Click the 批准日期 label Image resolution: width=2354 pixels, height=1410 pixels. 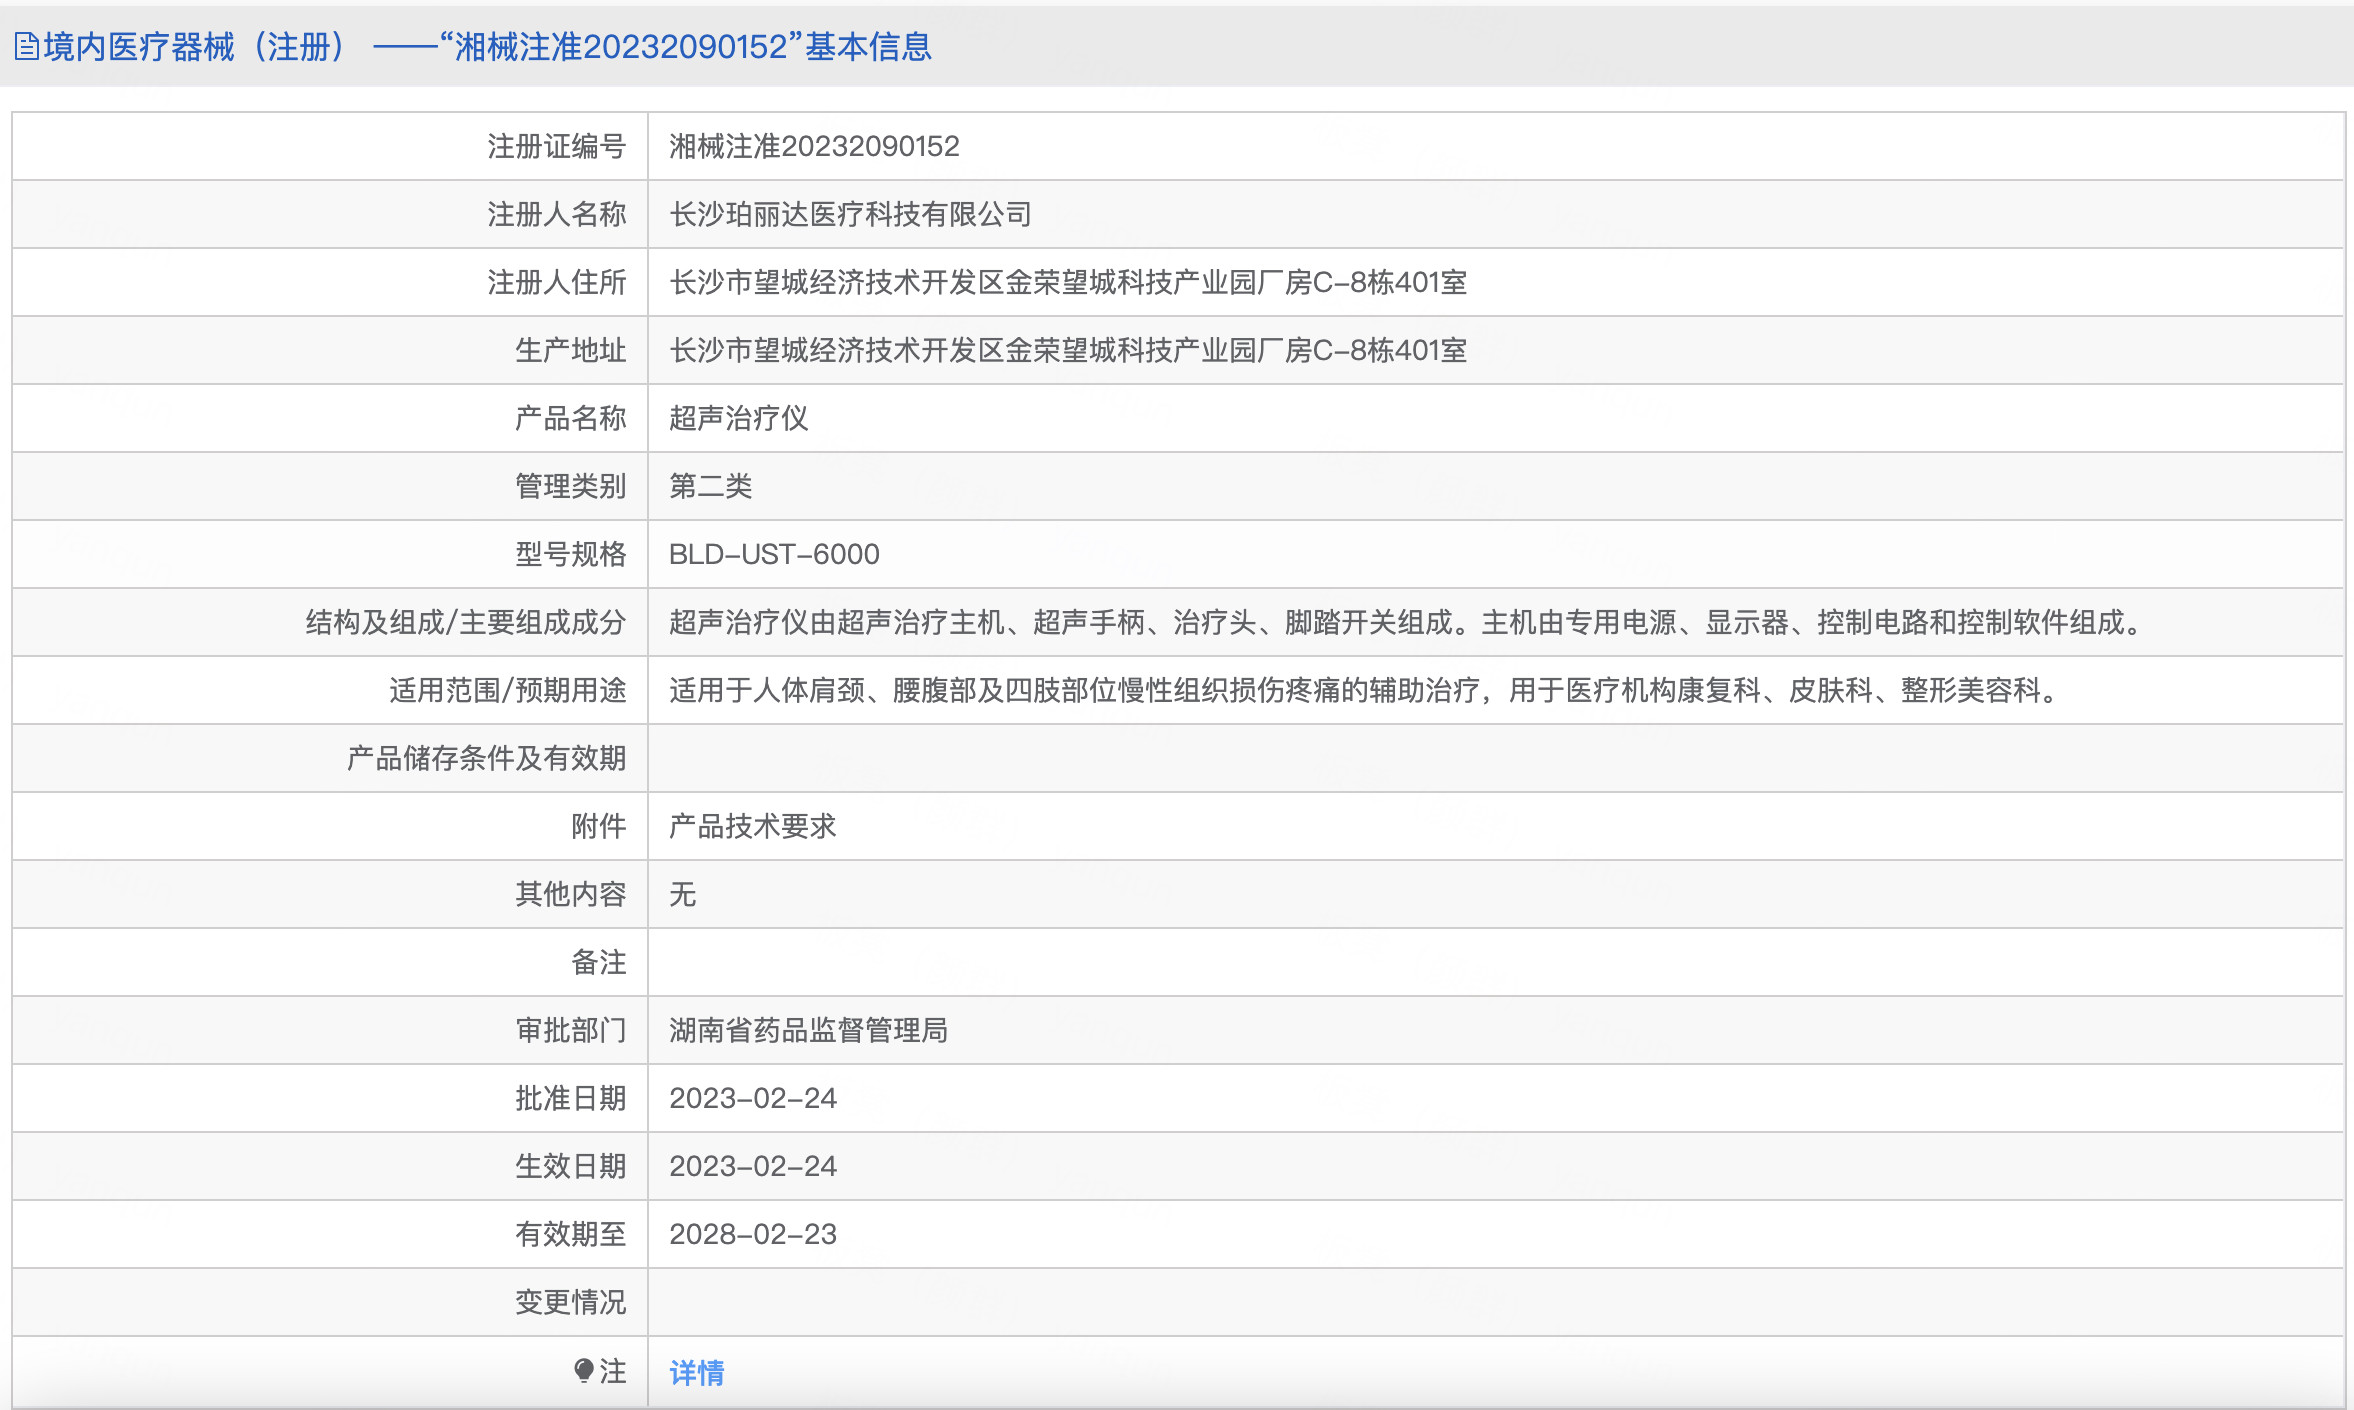pyautogui.click(x=571, y=1098)
